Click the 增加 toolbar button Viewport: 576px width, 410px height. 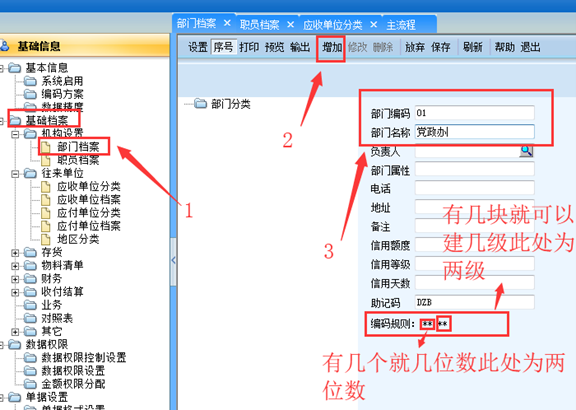pyautogui.click(x=332, y=47)
